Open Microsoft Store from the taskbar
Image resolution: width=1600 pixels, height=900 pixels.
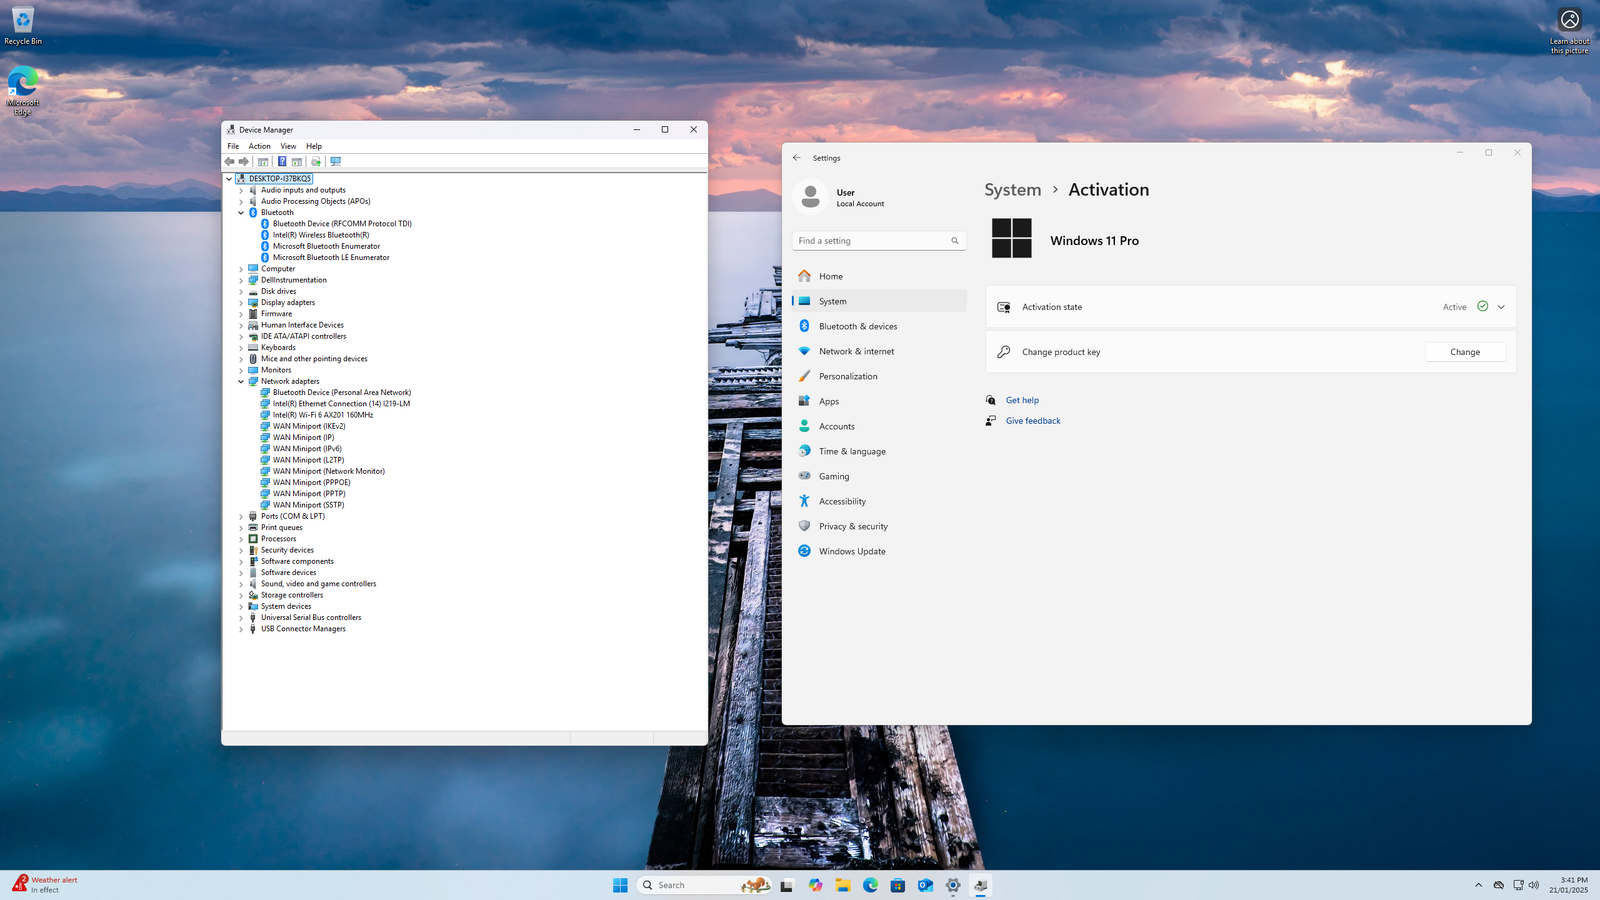click(898, 885)
